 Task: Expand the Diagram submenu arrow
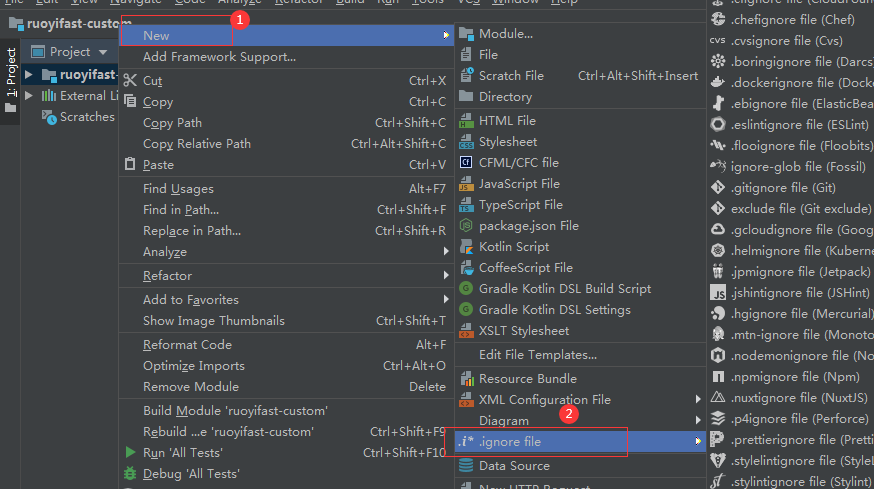click(698, 420)
